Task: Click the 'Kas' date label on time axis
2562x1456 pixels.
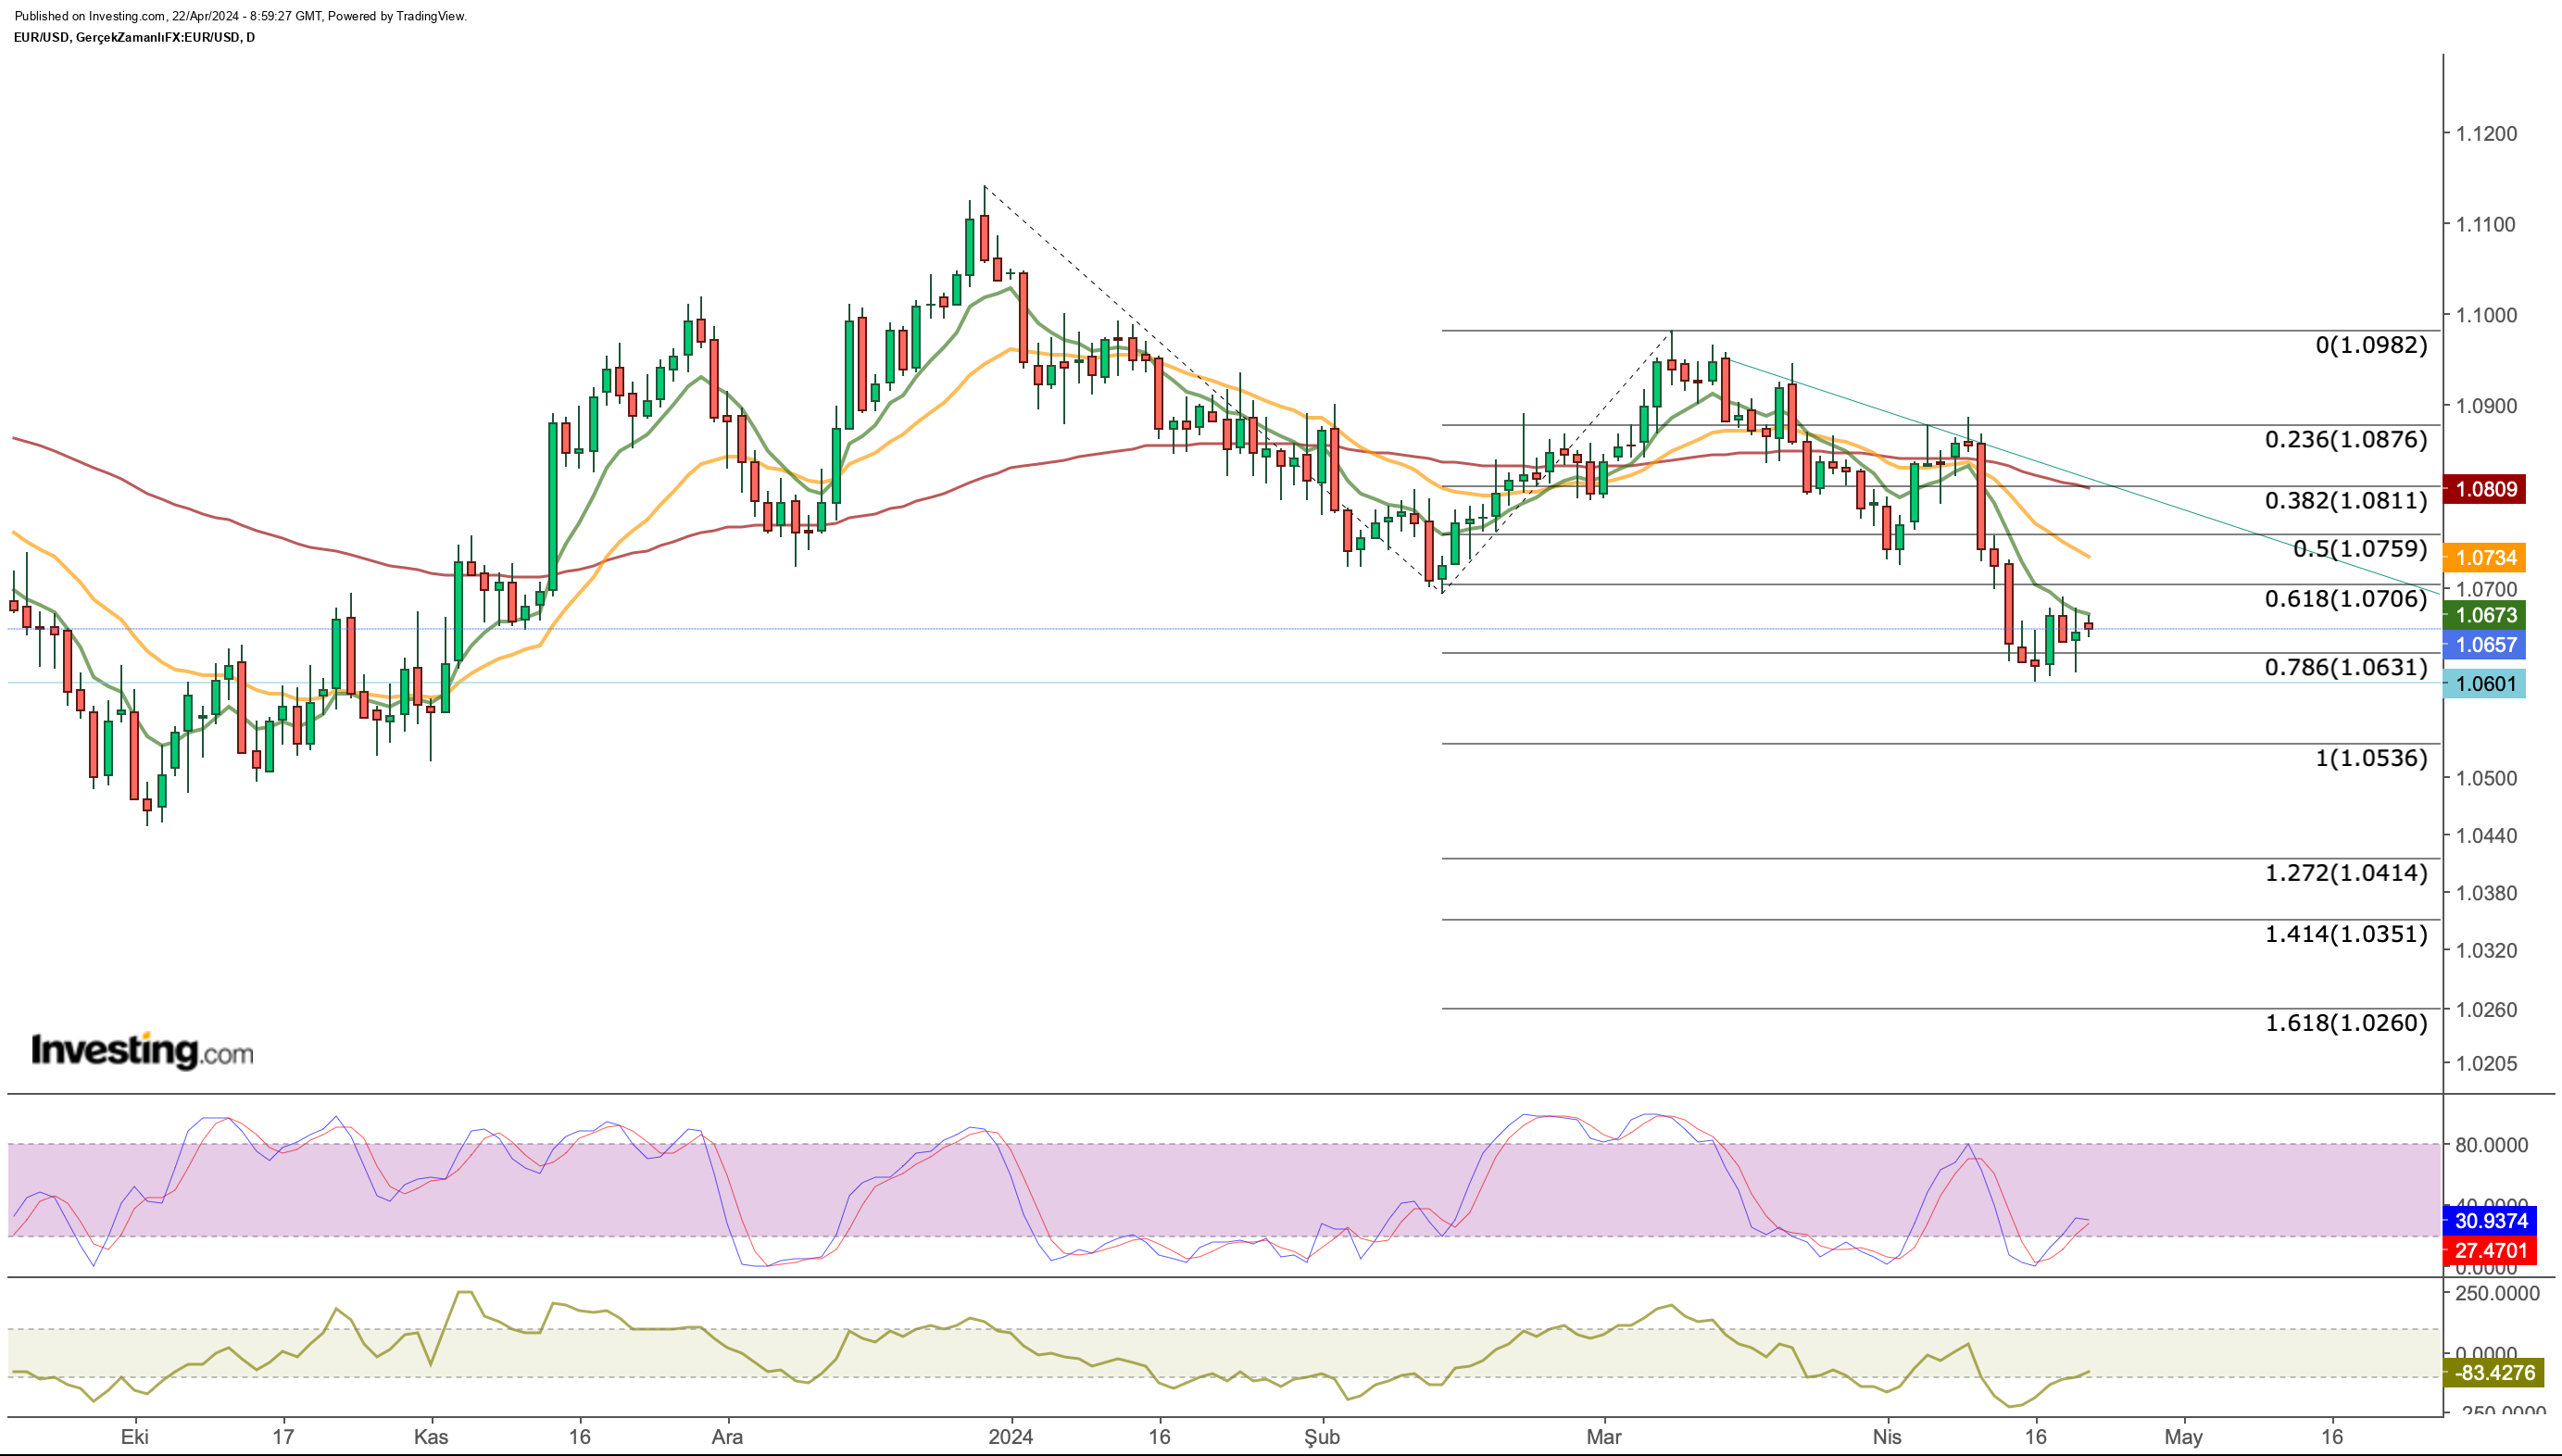Action: 431,1437
